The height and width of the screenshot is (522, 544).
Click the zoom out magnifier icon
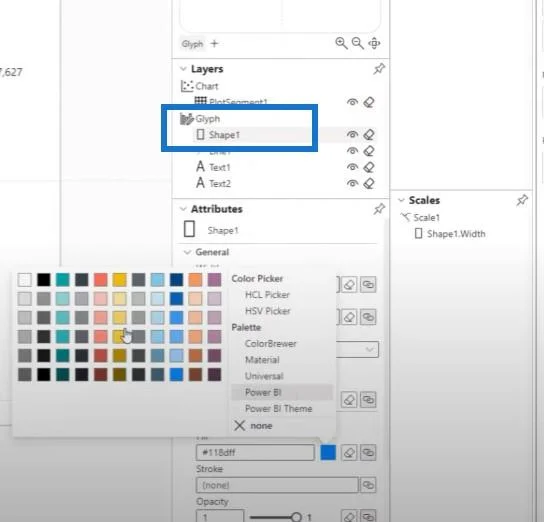coord(357,43)
